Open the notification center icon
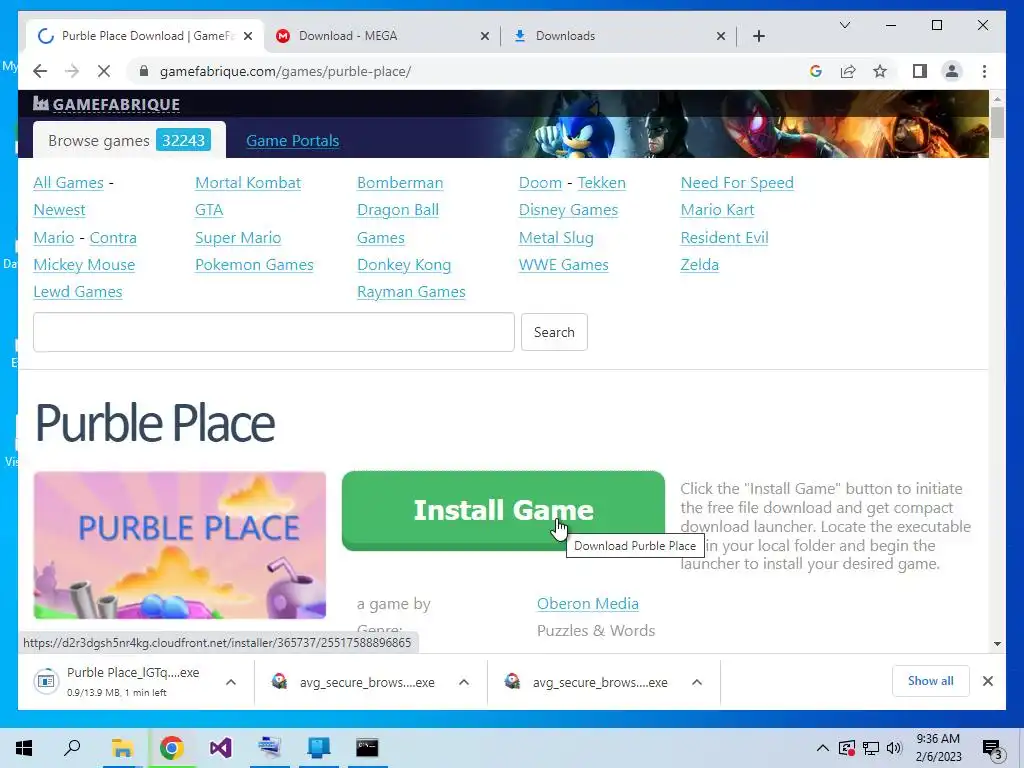Screen dimensions: 1024x768 pyautogui.click(x=992, y=748)
